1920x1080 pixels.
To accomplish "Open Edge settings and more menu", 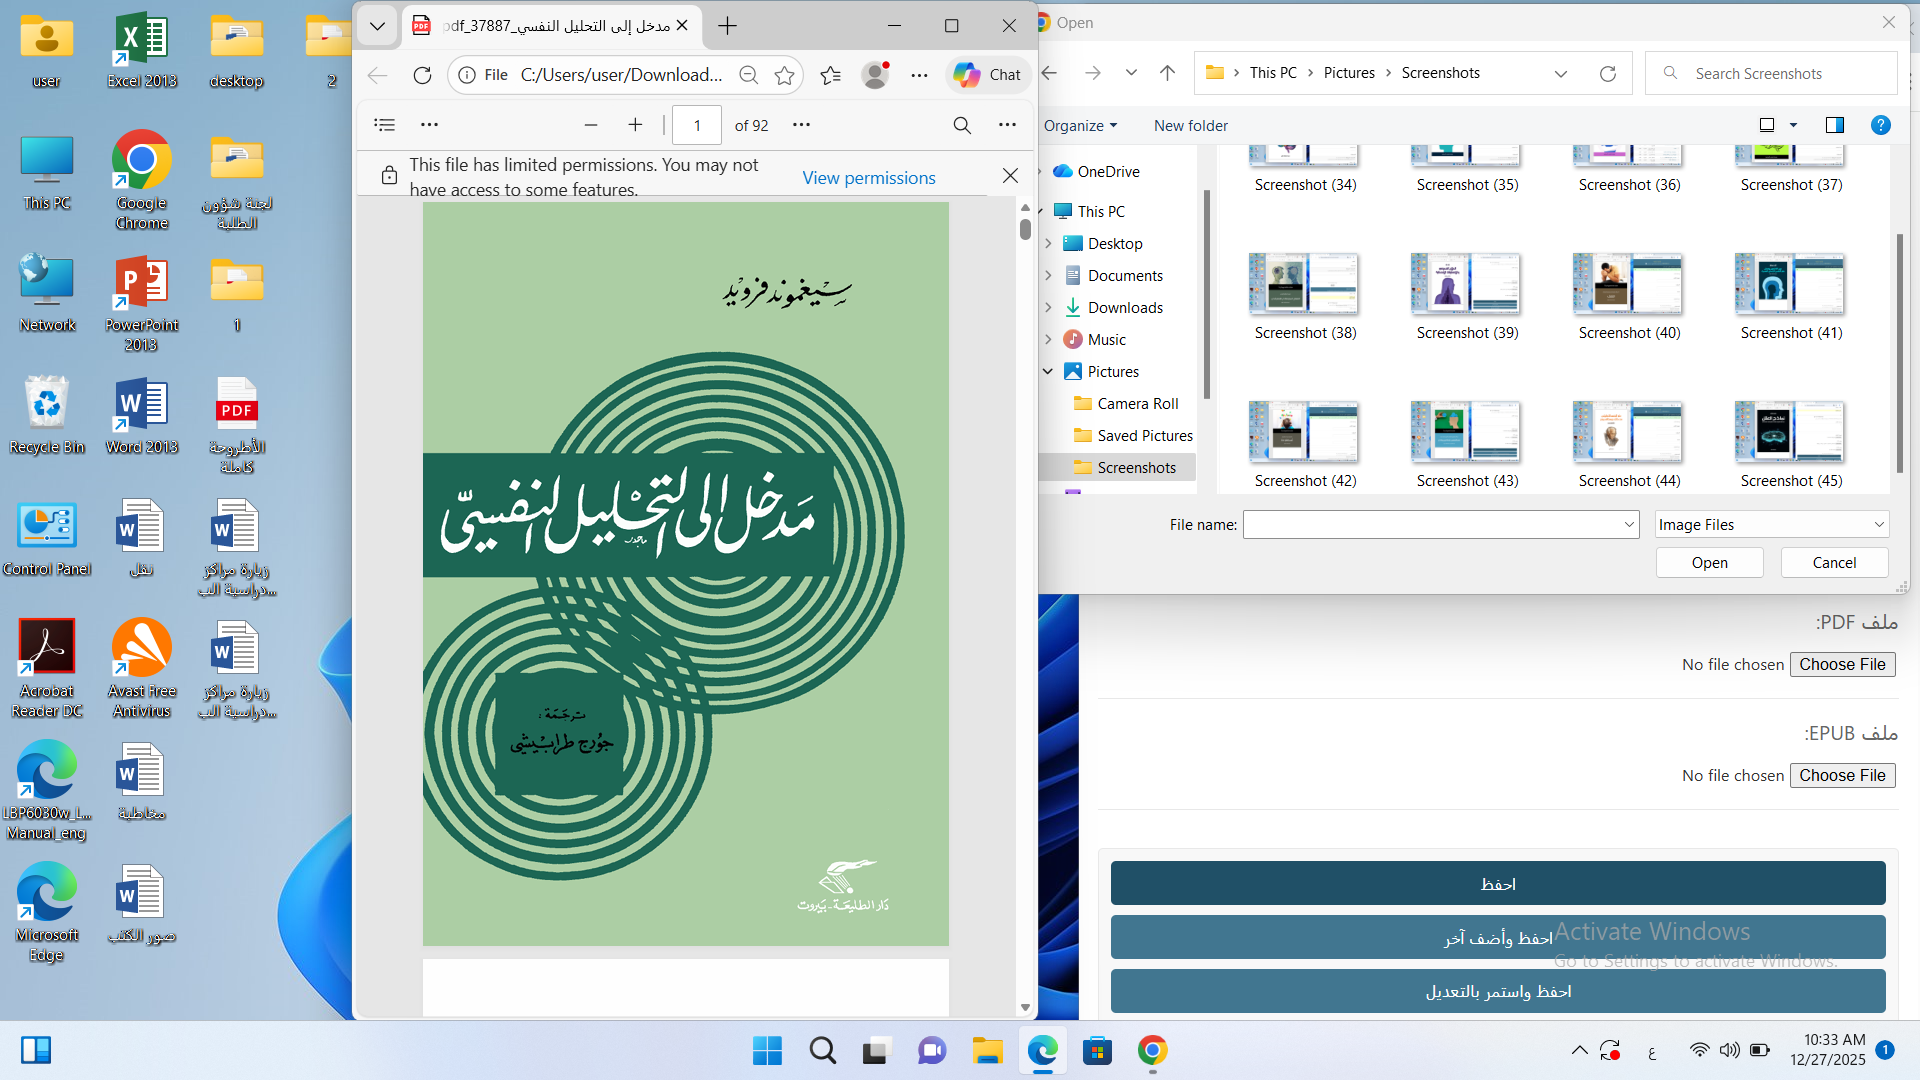I will (x=920, y=75).
